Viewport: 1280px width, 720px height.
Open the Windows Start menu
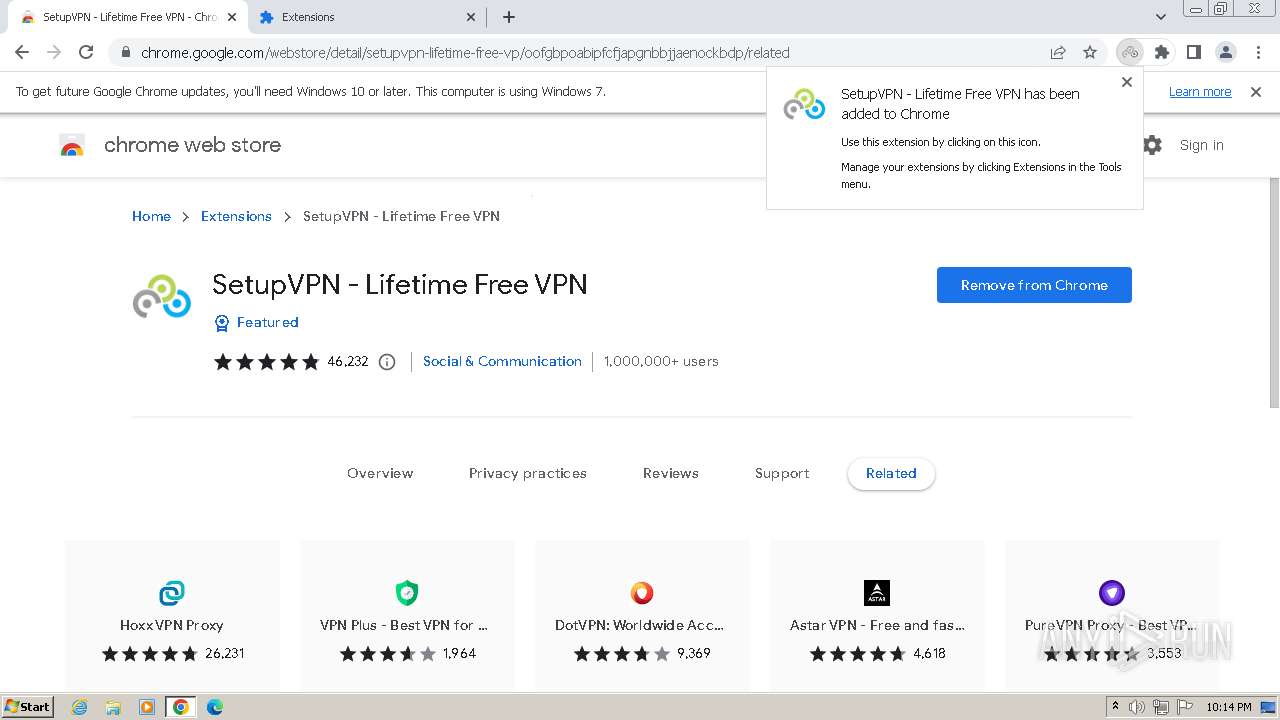coord(27,707)
